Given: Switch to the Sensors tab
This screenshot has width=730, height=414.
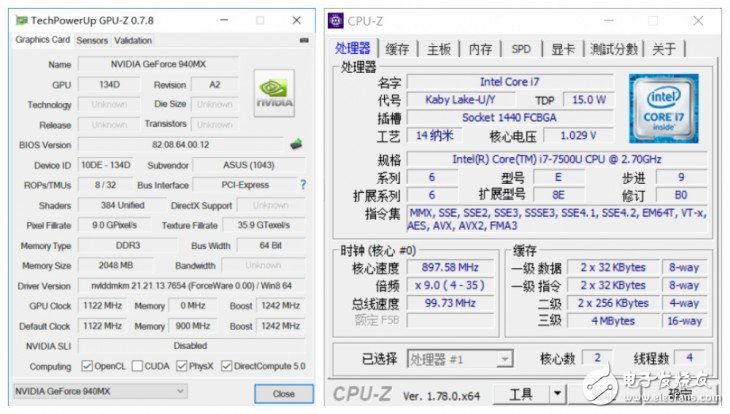Looking at the screenshot, I should tap(92, 41).
